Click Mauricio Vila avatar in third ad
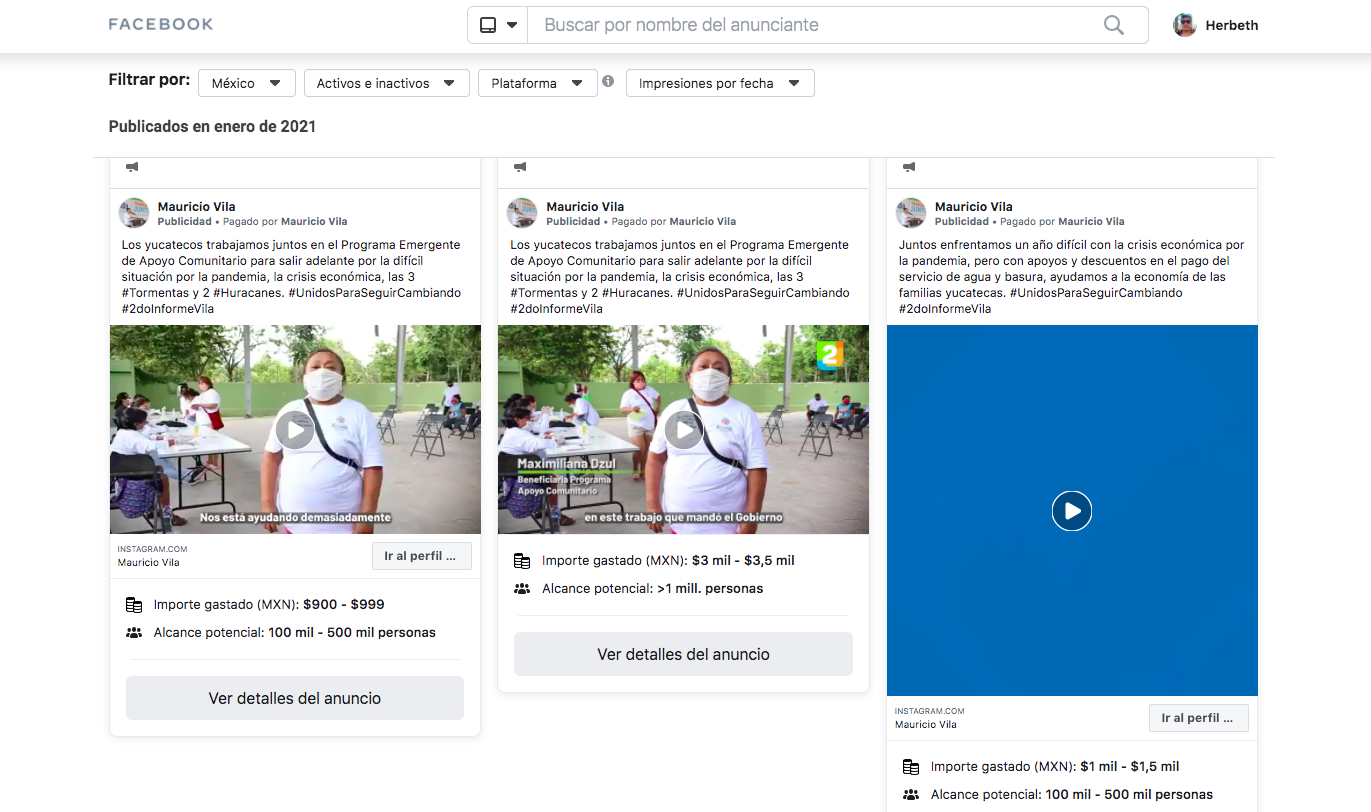The width and height of the screenshot is (1371, 812). 911,213
